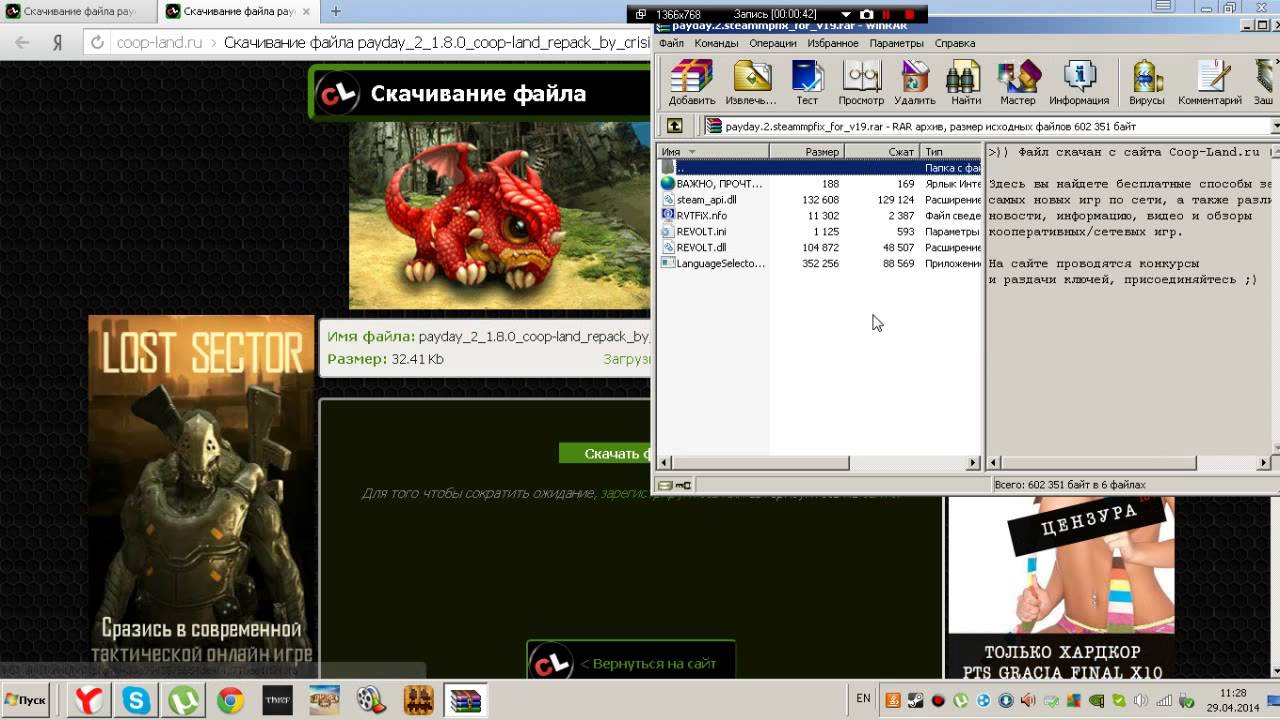Open the recorder's options dropdown arrow
The width and height of the screenshot is (1280, 720).
(848, 14)
